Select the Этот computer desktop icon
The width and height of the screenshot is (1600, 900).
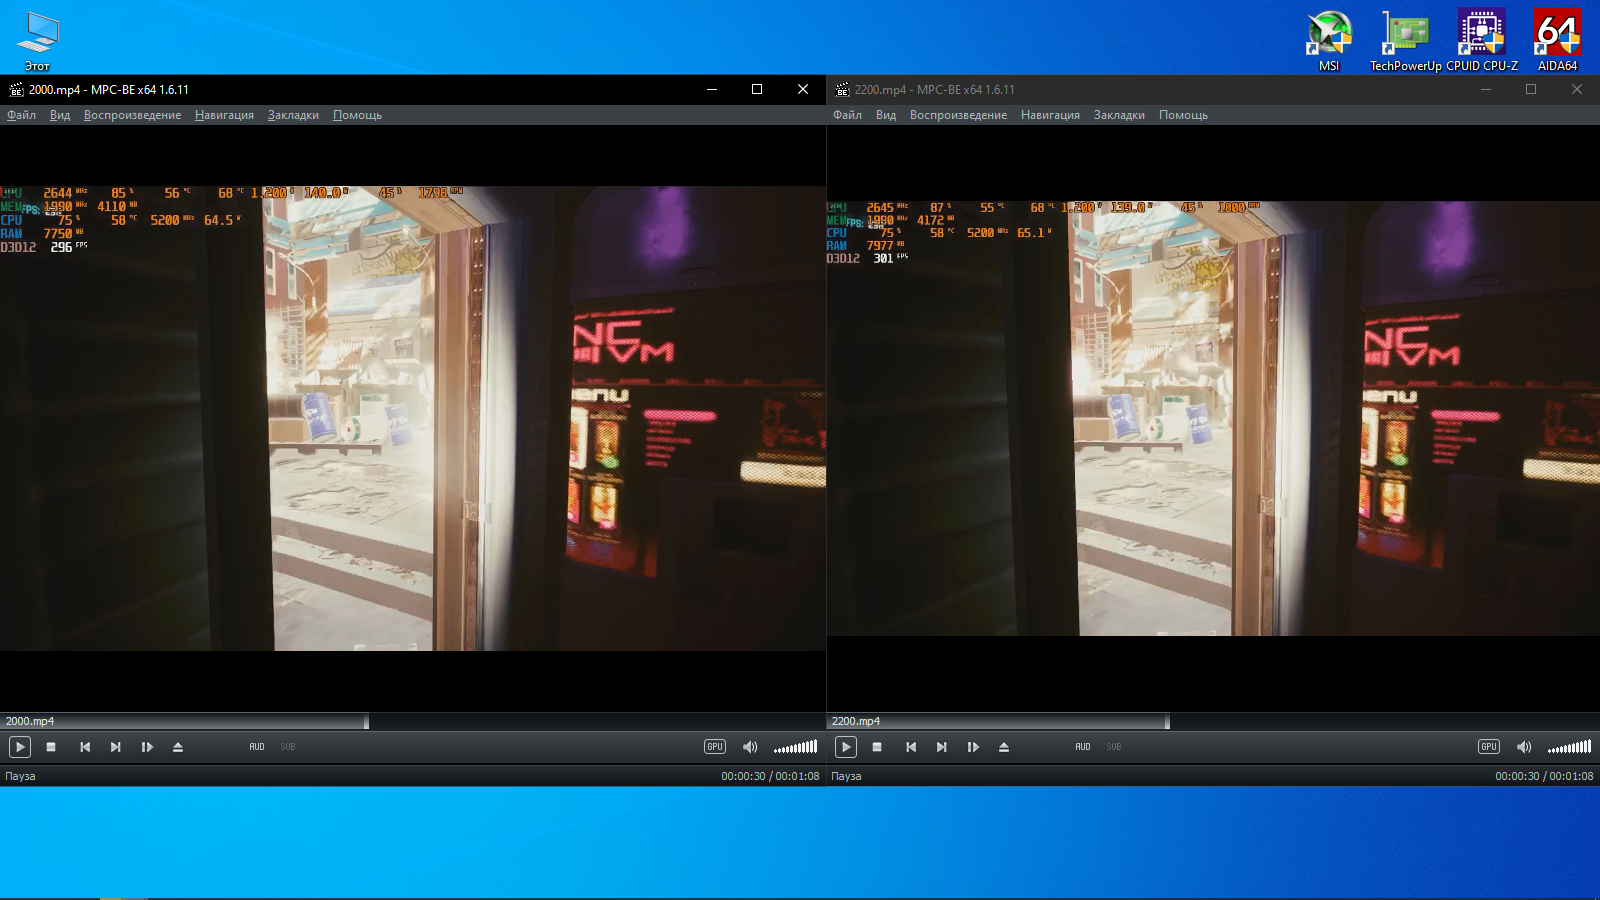click(37, 41)
